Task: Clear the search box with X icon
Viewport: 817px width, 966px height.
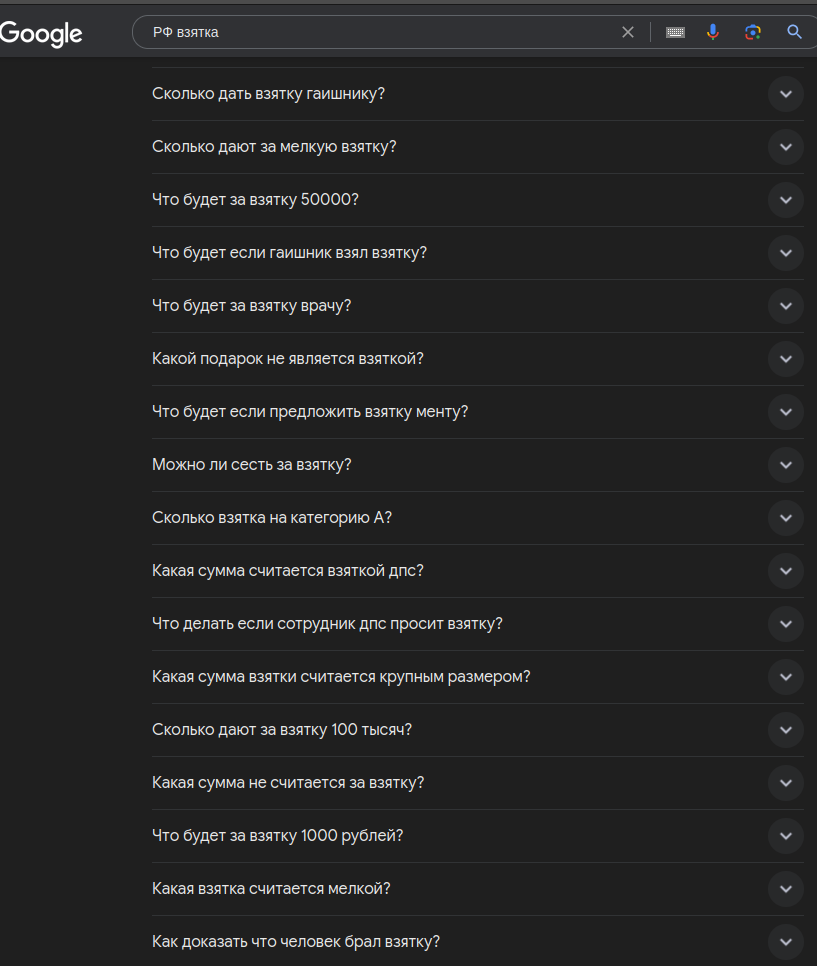Action: point(628,32)
